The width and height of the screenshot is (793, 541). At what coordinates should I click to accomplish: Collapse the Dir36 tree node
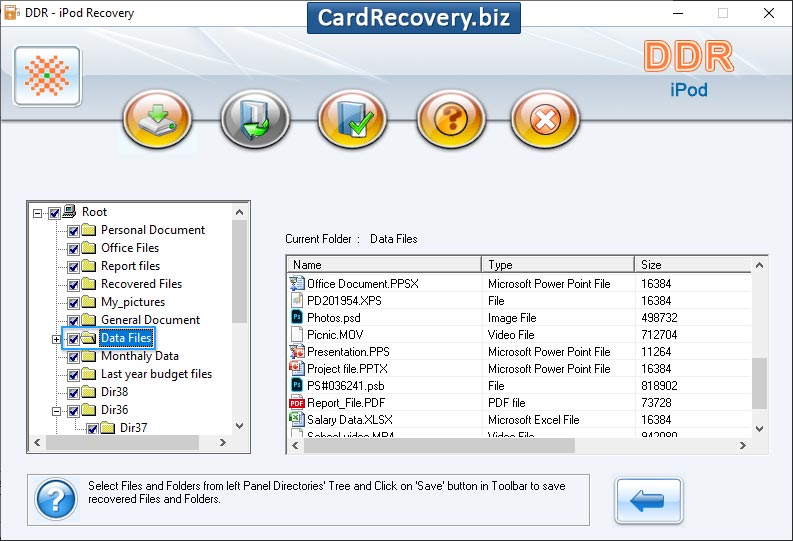(56, 411)
